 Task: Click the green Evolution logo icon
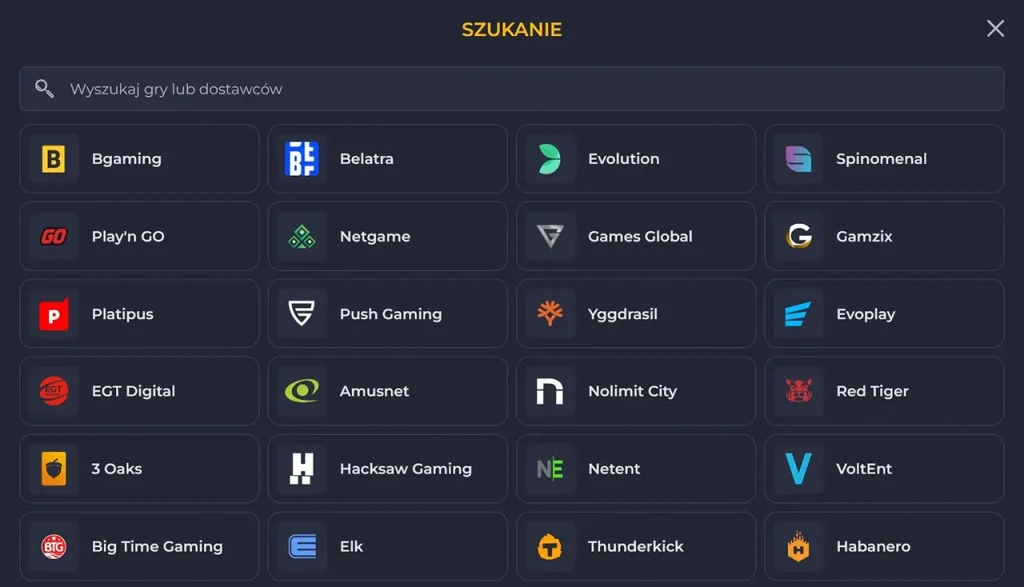549,159
